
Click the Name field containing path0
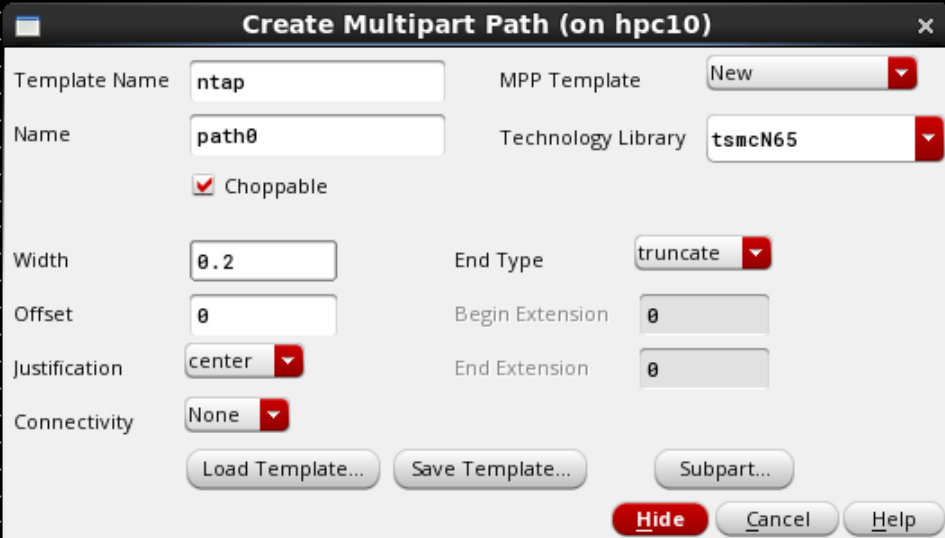coord(317,136)
